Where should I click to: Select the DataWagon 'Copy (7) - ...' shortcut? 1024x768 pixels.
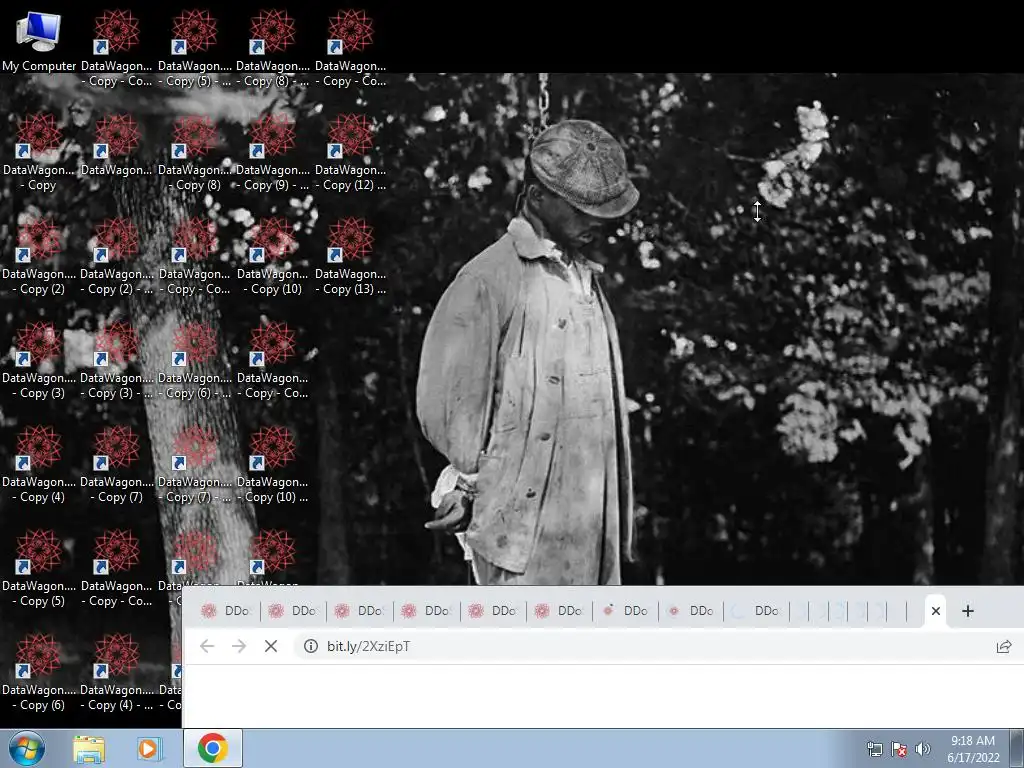195,465
